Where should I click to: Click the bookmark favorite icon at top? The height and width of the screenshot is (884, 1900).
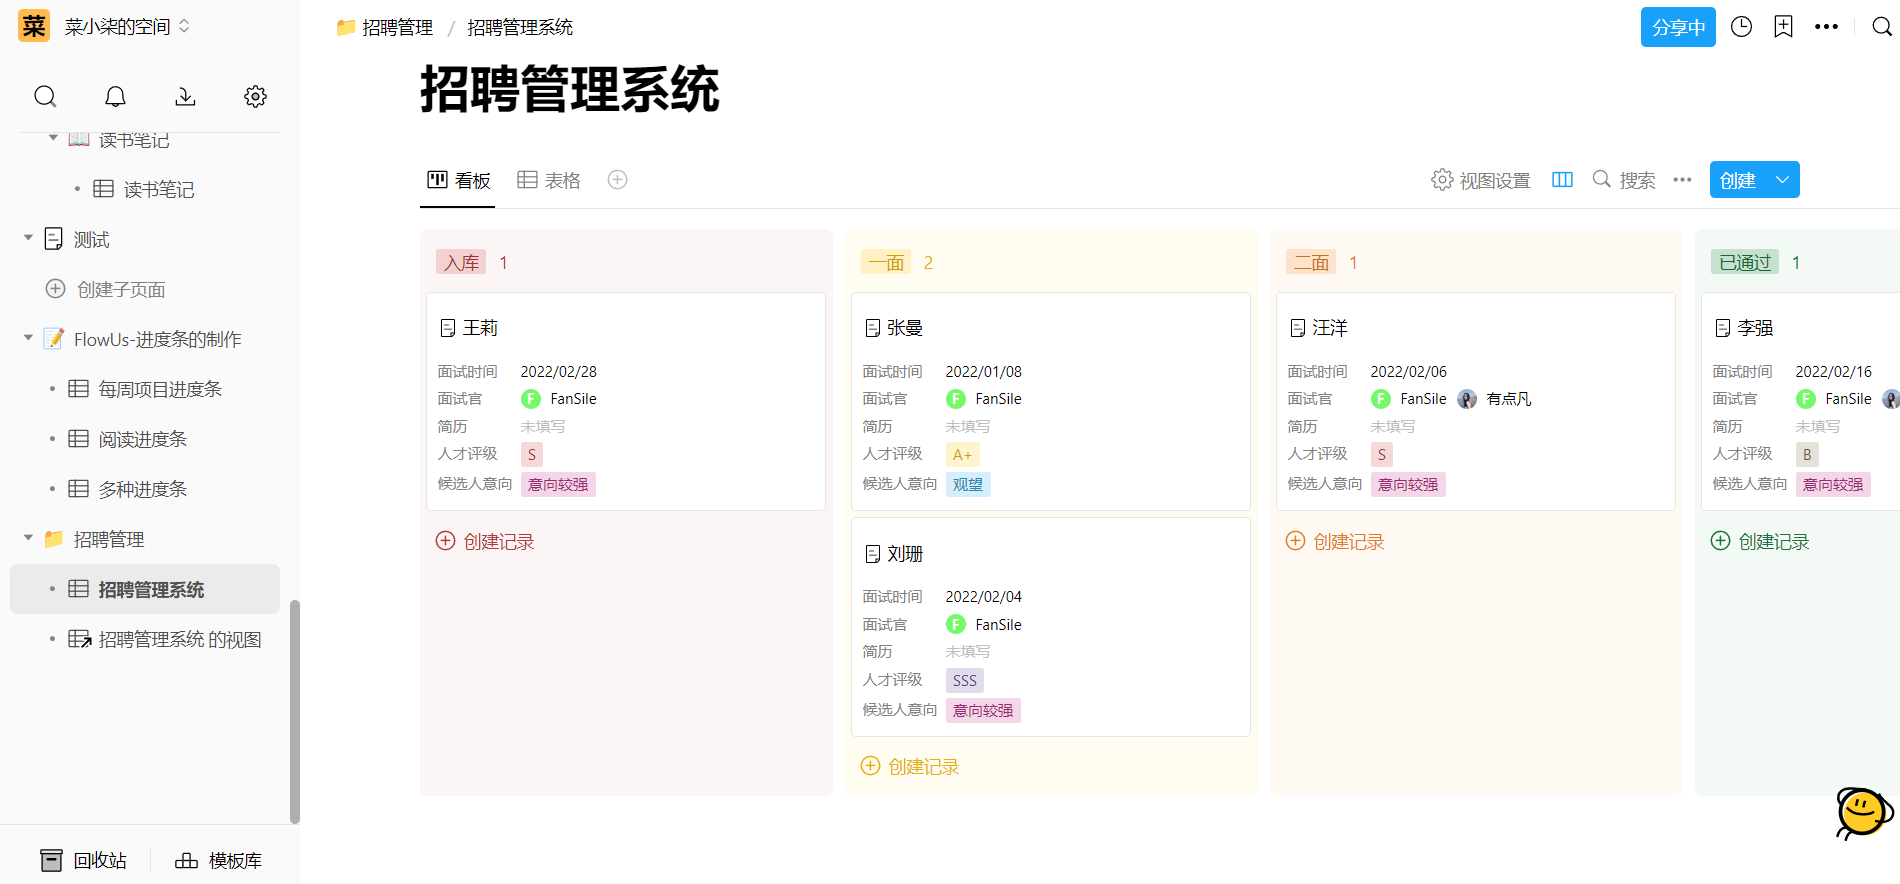click(1783, 27)
